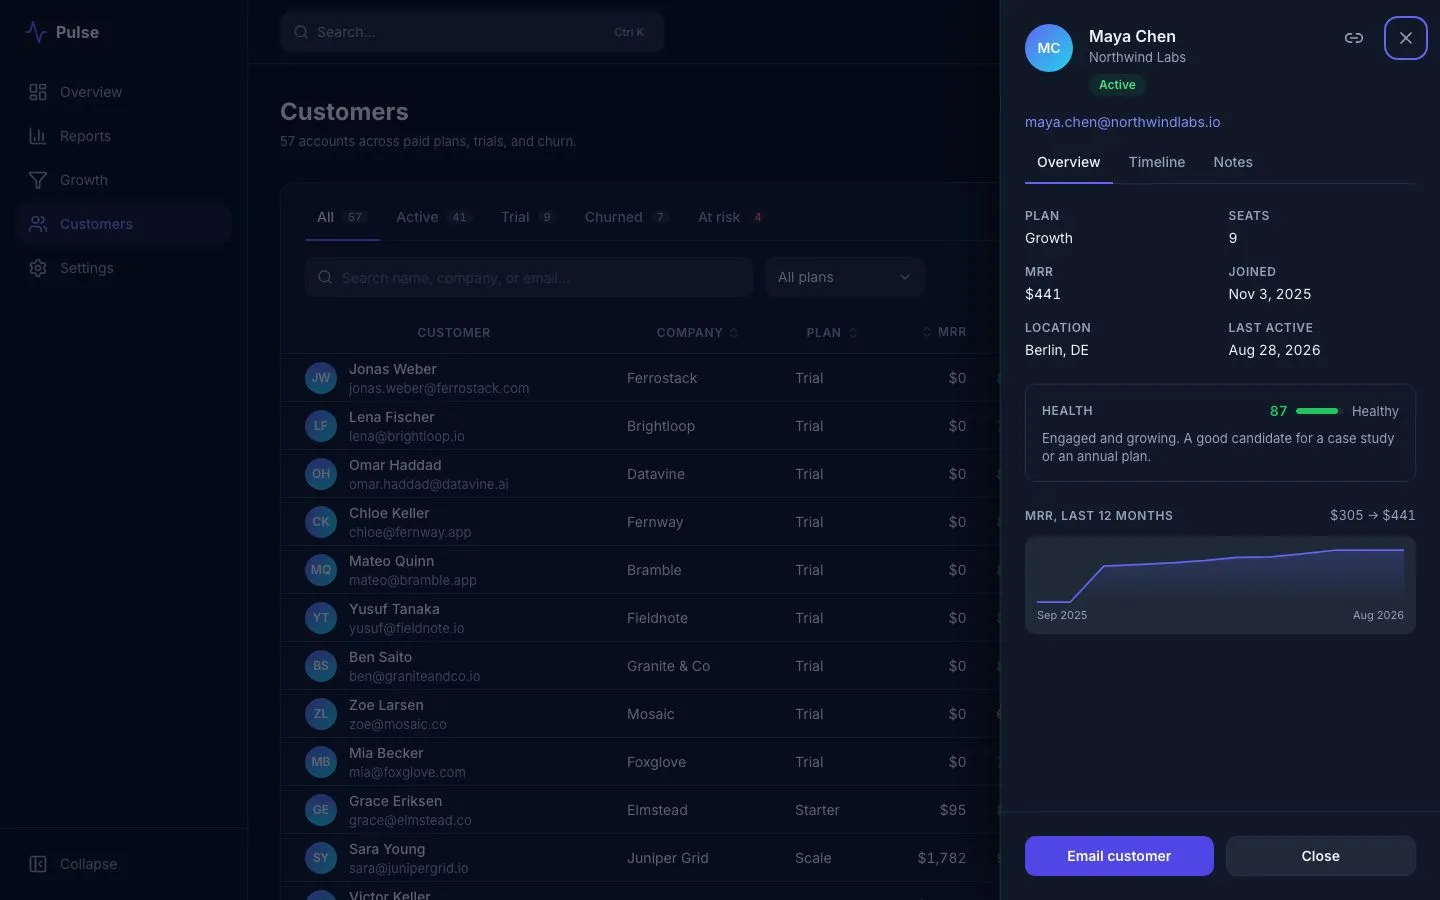1440x900 pixels.
Task: Click the Growth funnel icon
Action: click(38, 180)
